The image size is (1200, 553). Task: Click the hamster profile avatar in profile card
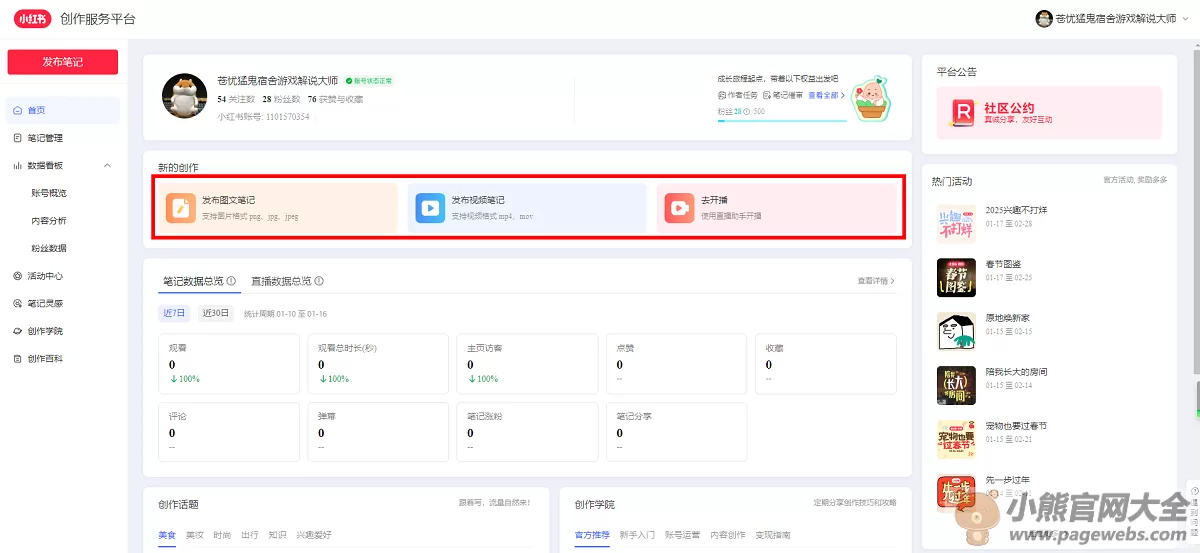point(184,96)
